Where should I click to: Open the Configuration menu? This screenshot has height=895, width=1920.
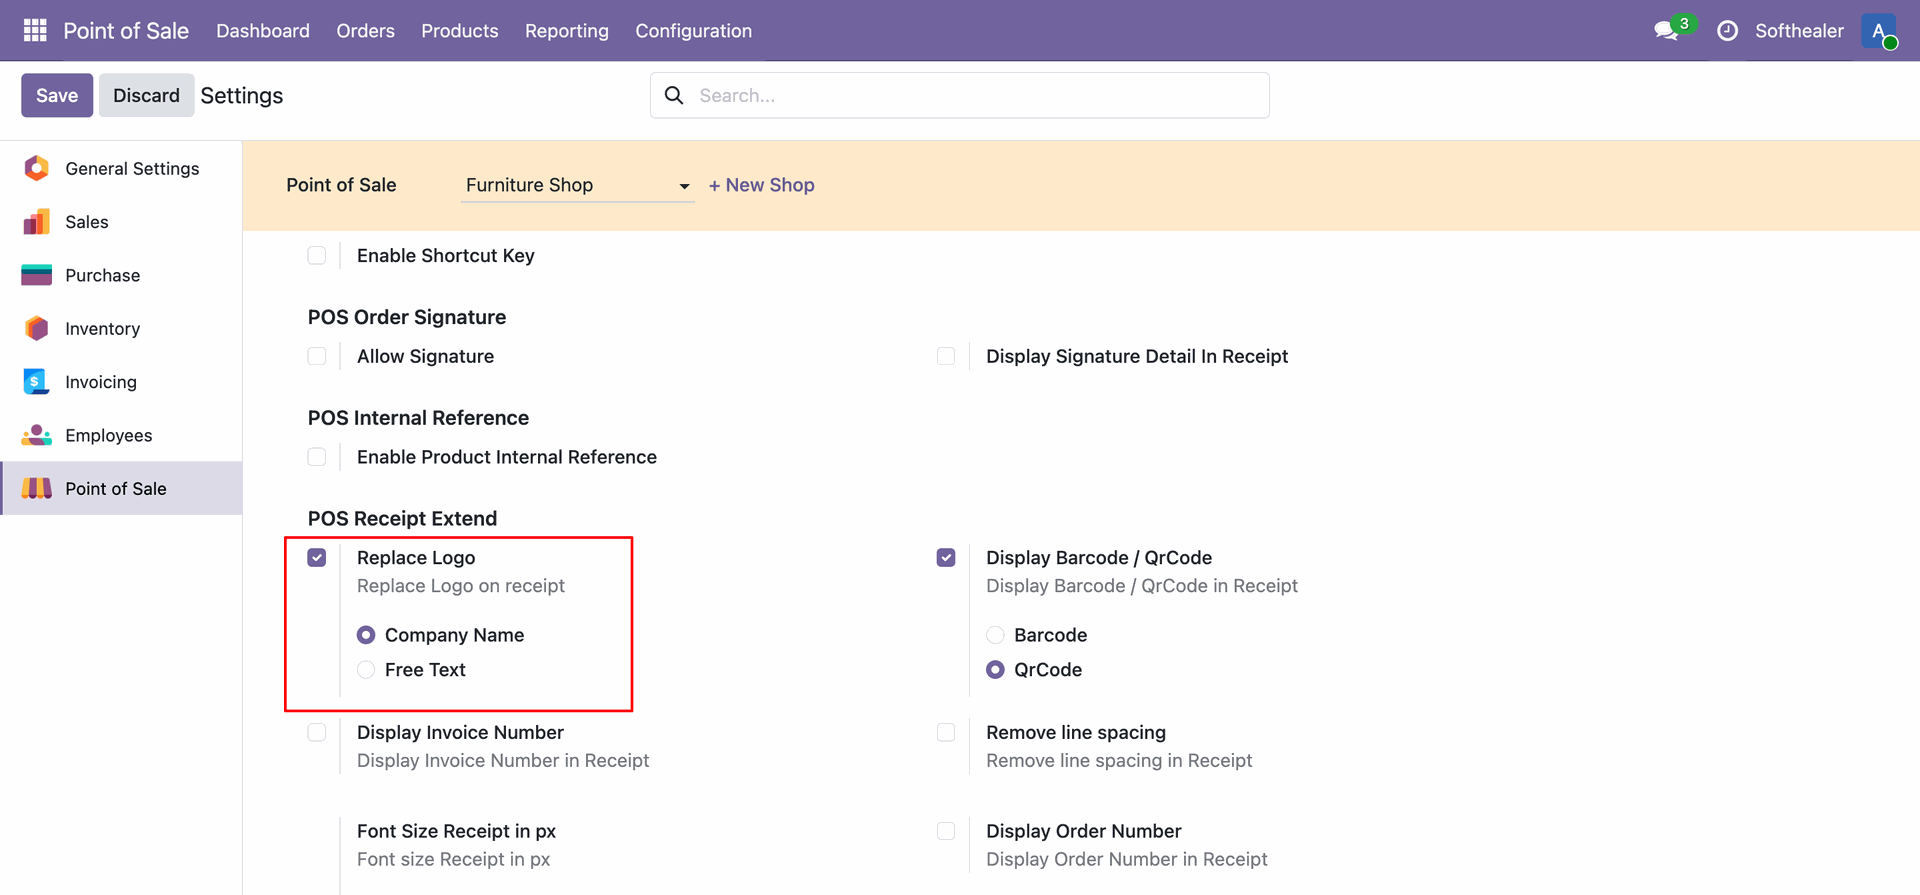[x=694, y=31]
